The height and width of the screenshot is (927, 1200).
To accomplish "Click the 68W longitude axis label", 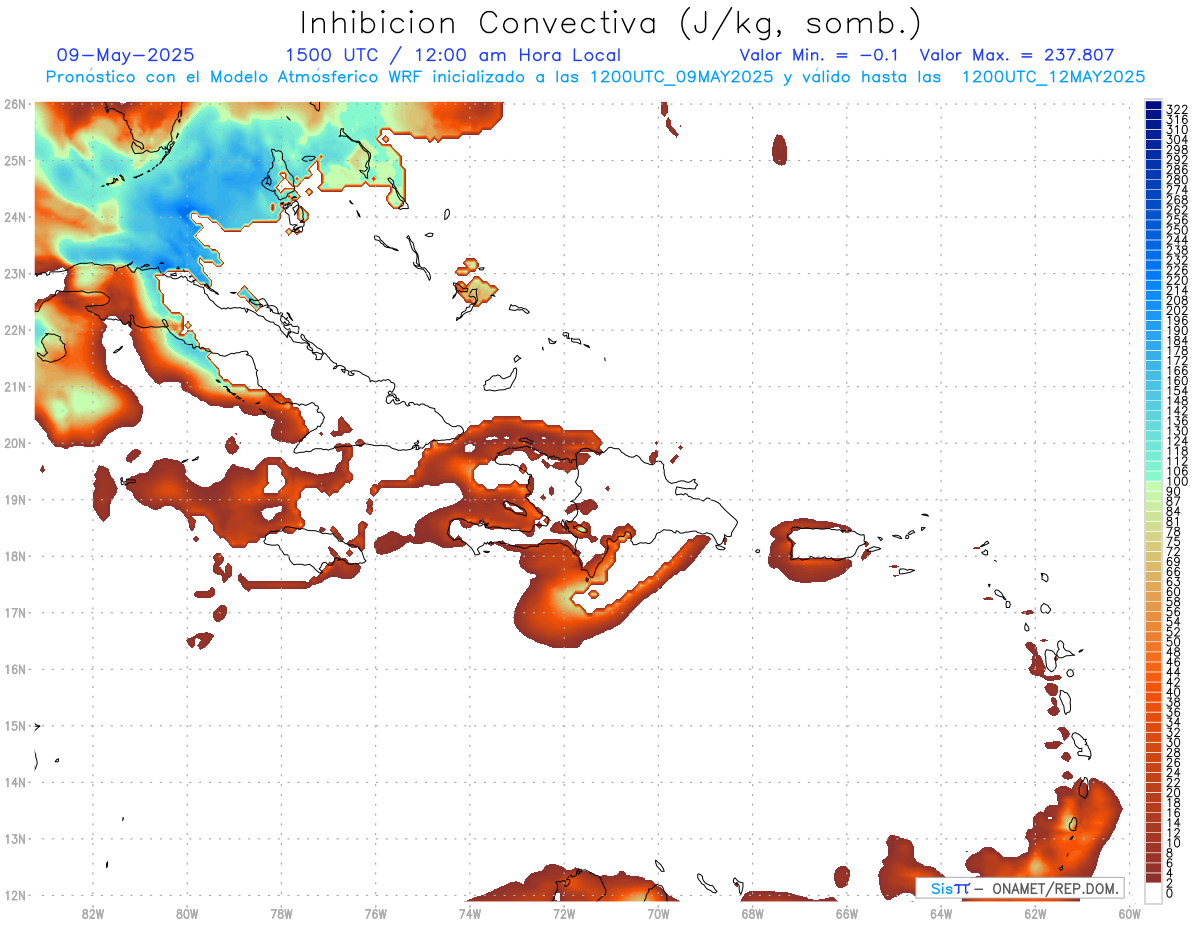I will (752, 912).
